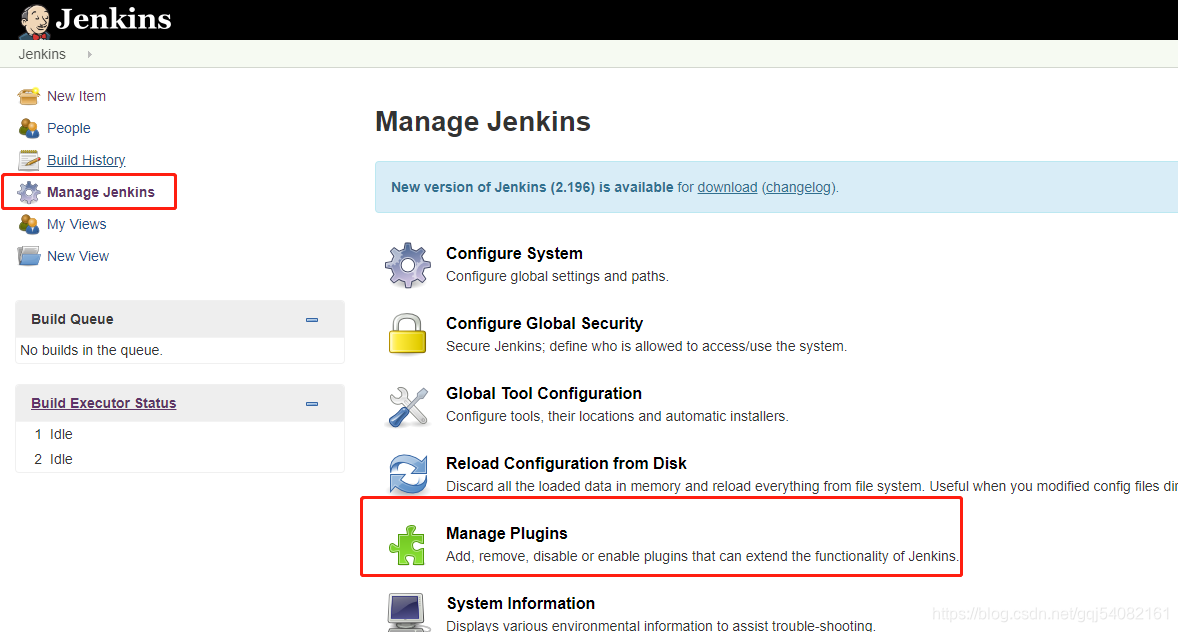Click the System Information monitor icon

coord(408,612)
